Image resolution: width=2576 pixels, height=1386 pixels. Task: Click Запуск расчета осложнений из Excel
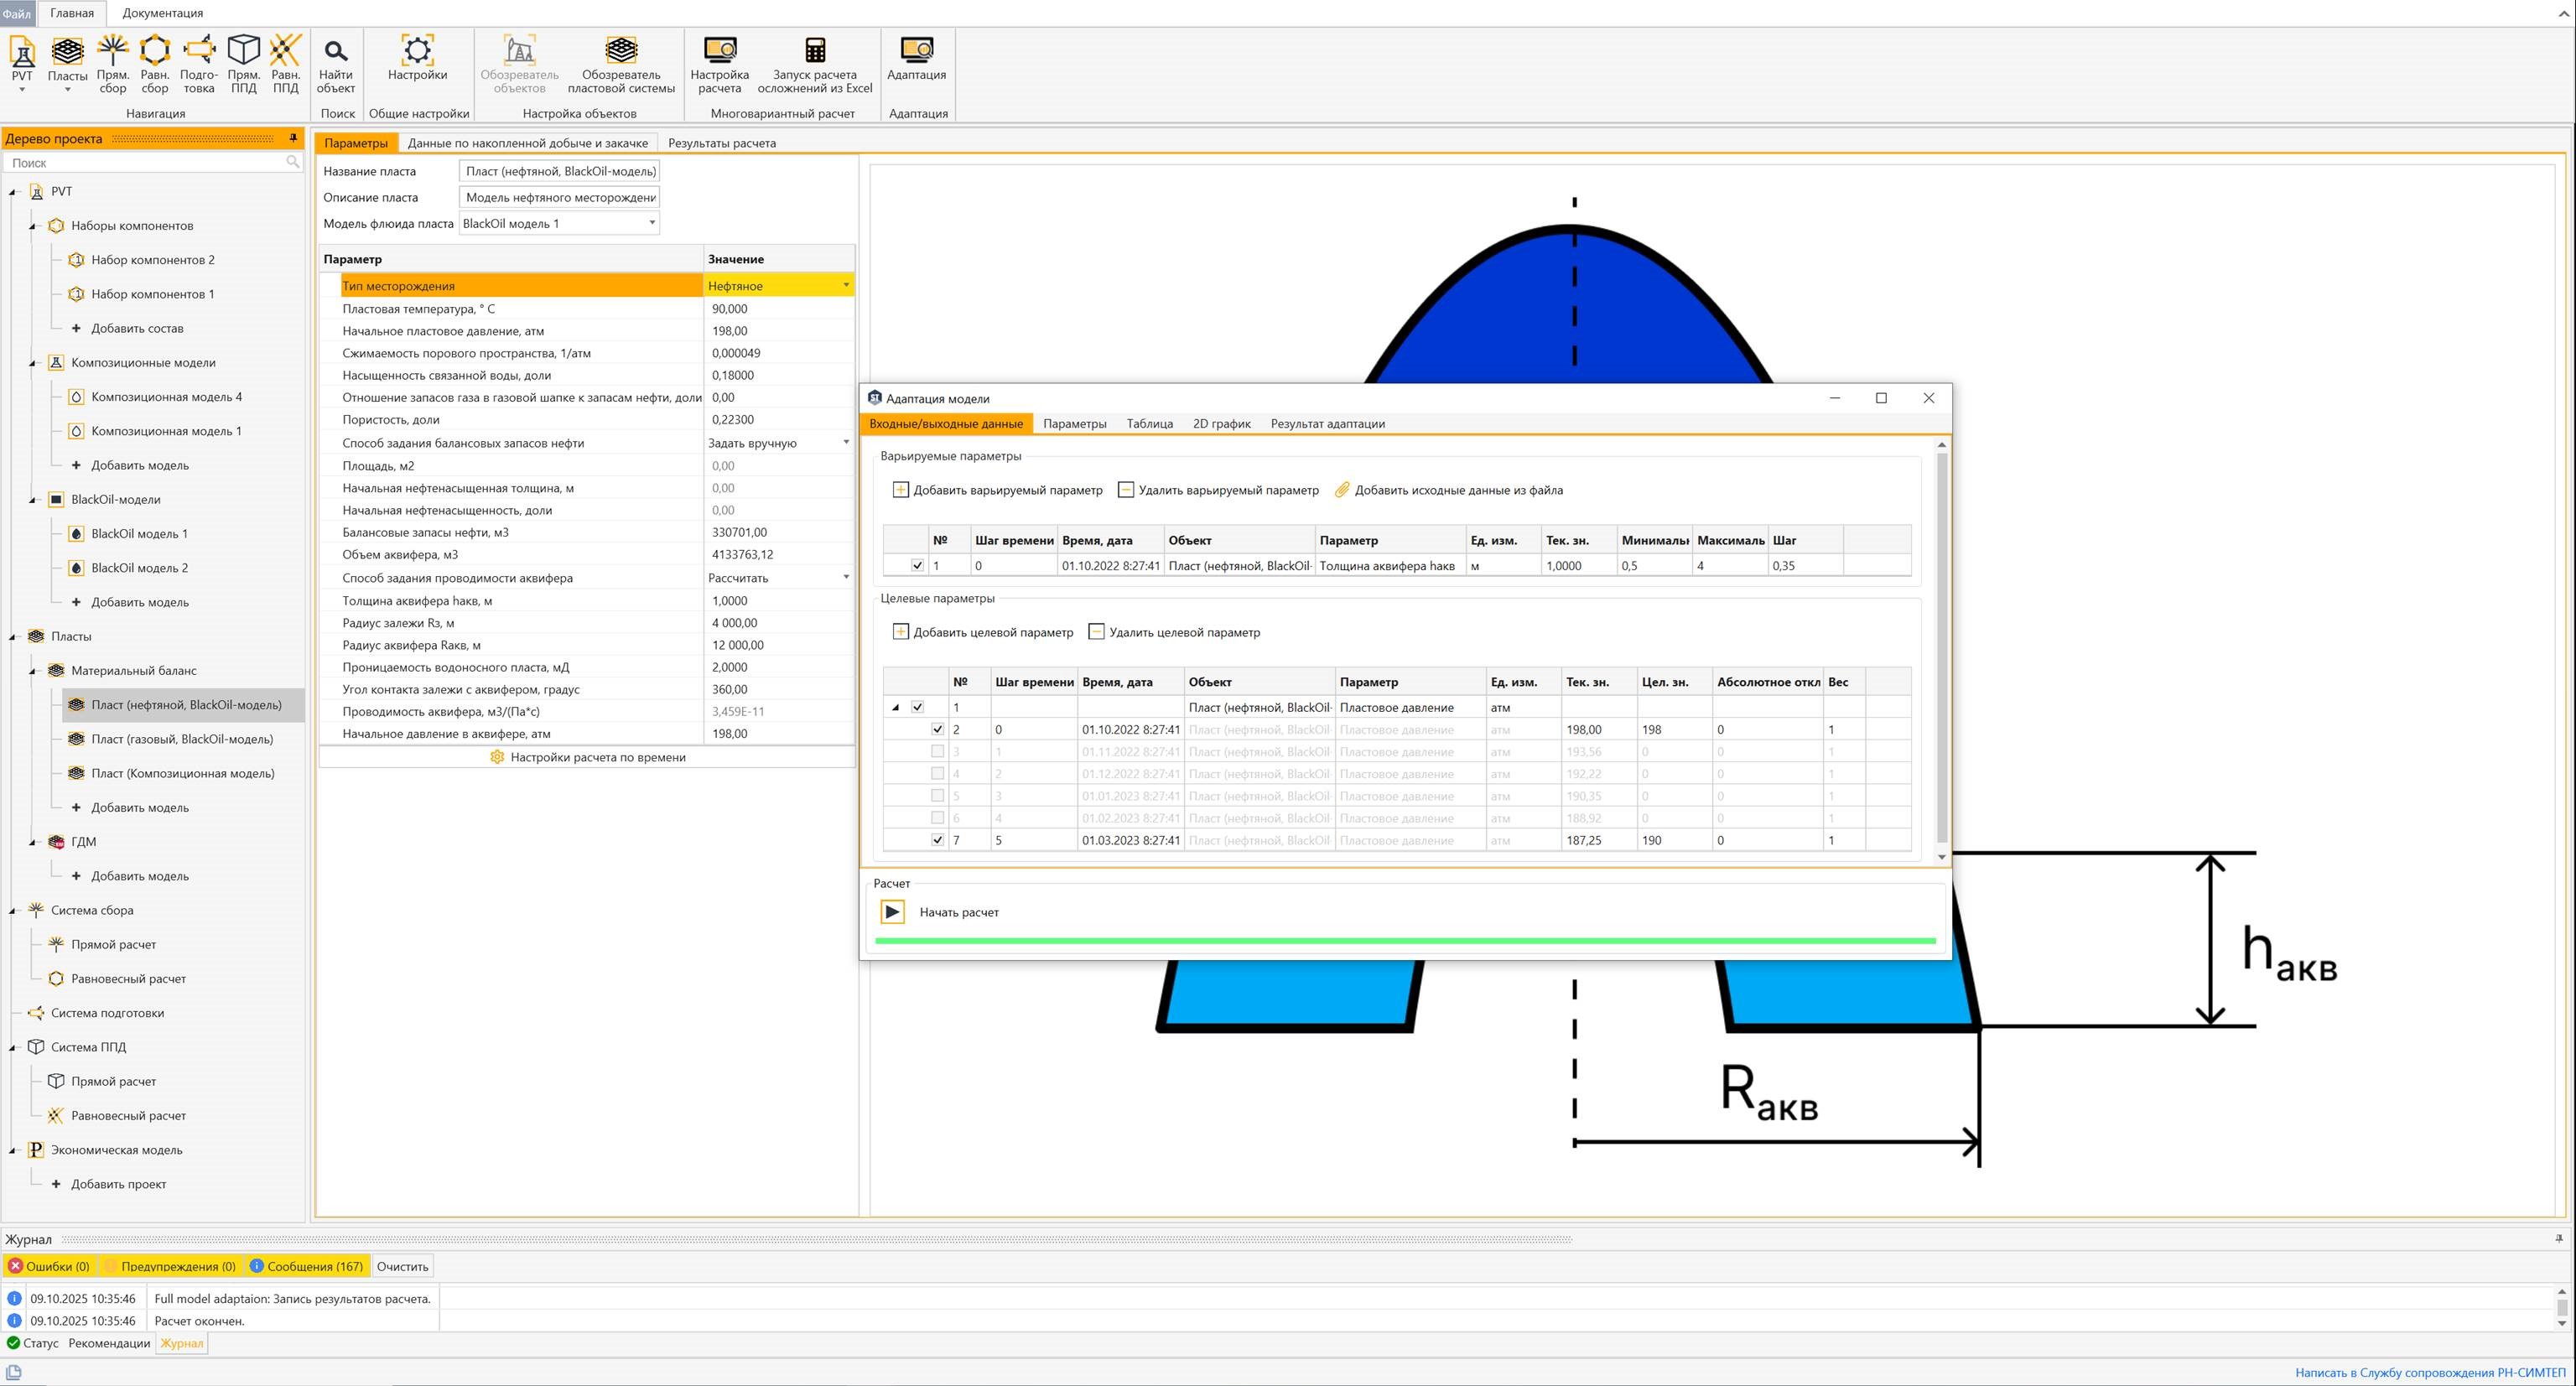click(814, 64)
